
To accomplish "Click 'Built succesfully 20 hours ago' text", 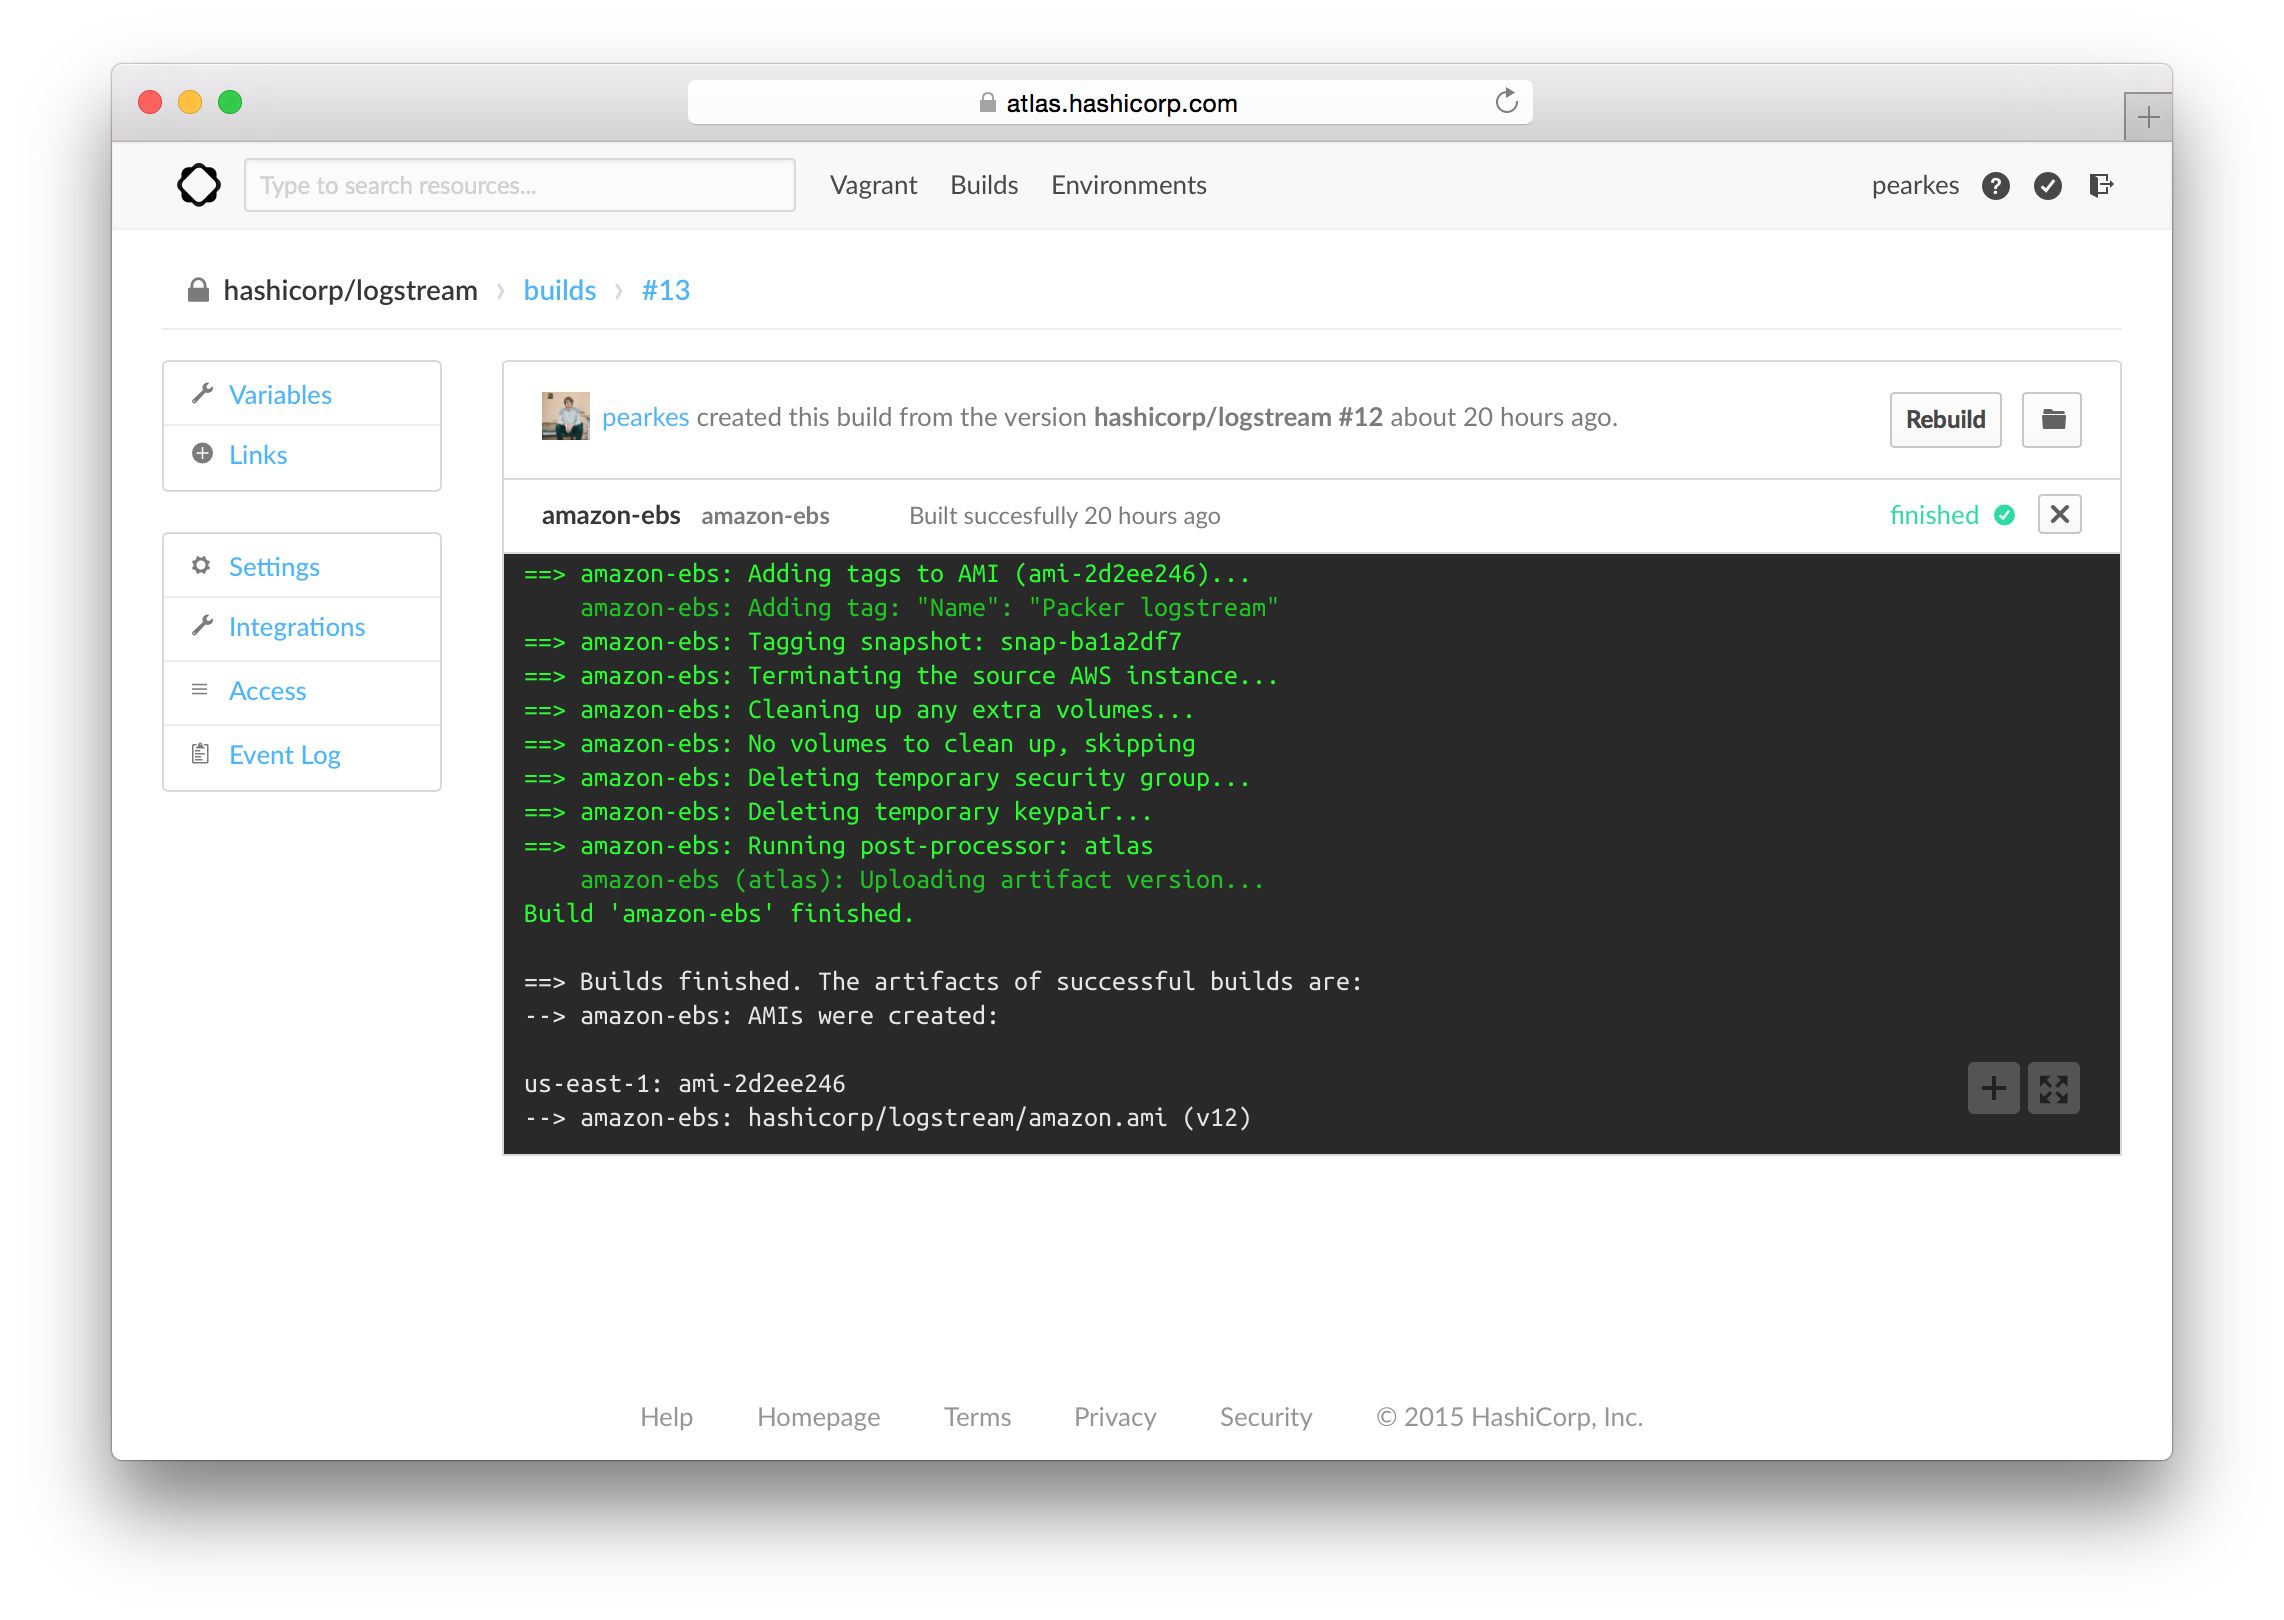I will click(1064, 516).
